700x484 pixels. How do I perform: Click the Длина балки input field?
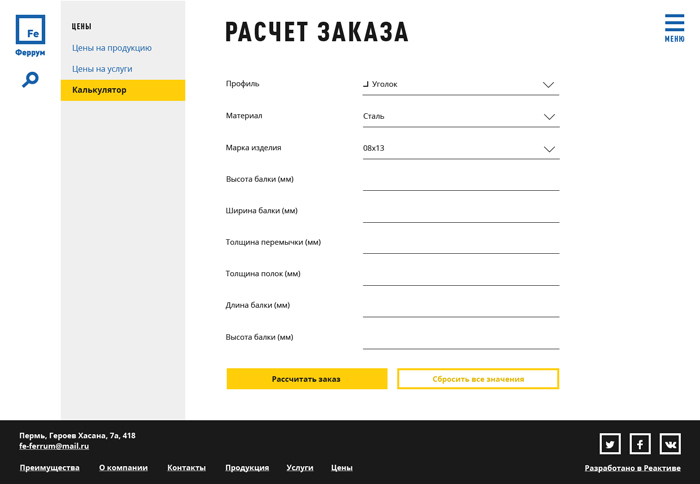coord(460,306)
